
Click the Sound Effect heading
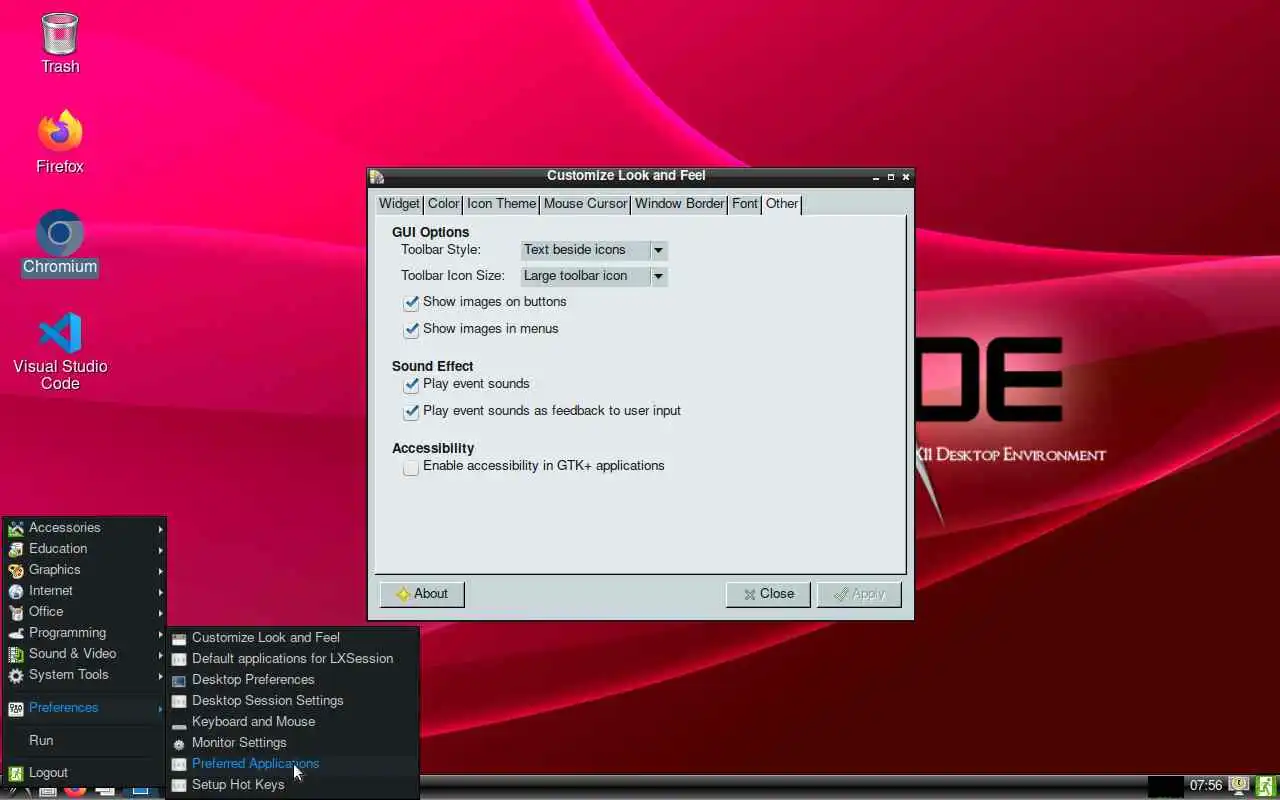433,366
